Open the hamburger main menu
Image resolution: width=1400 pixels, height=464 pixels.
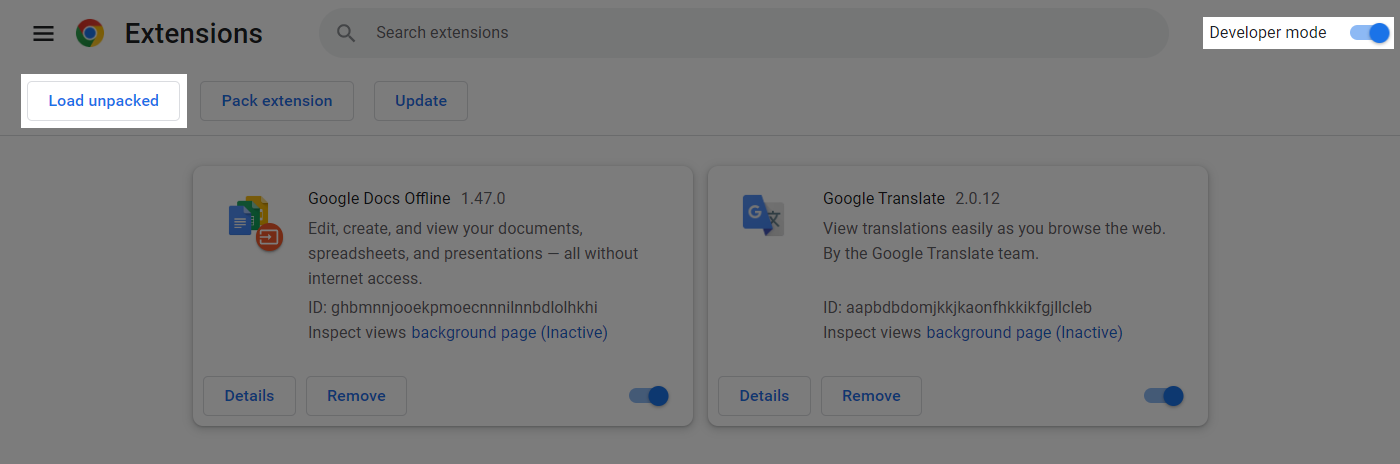click(x=43, y=33)
